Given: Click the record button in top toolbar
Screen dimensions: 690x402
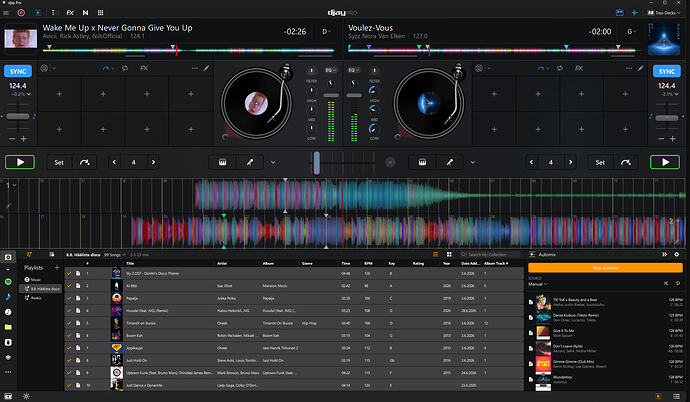Looking at the screenshot, I should [x=21, y=13].
